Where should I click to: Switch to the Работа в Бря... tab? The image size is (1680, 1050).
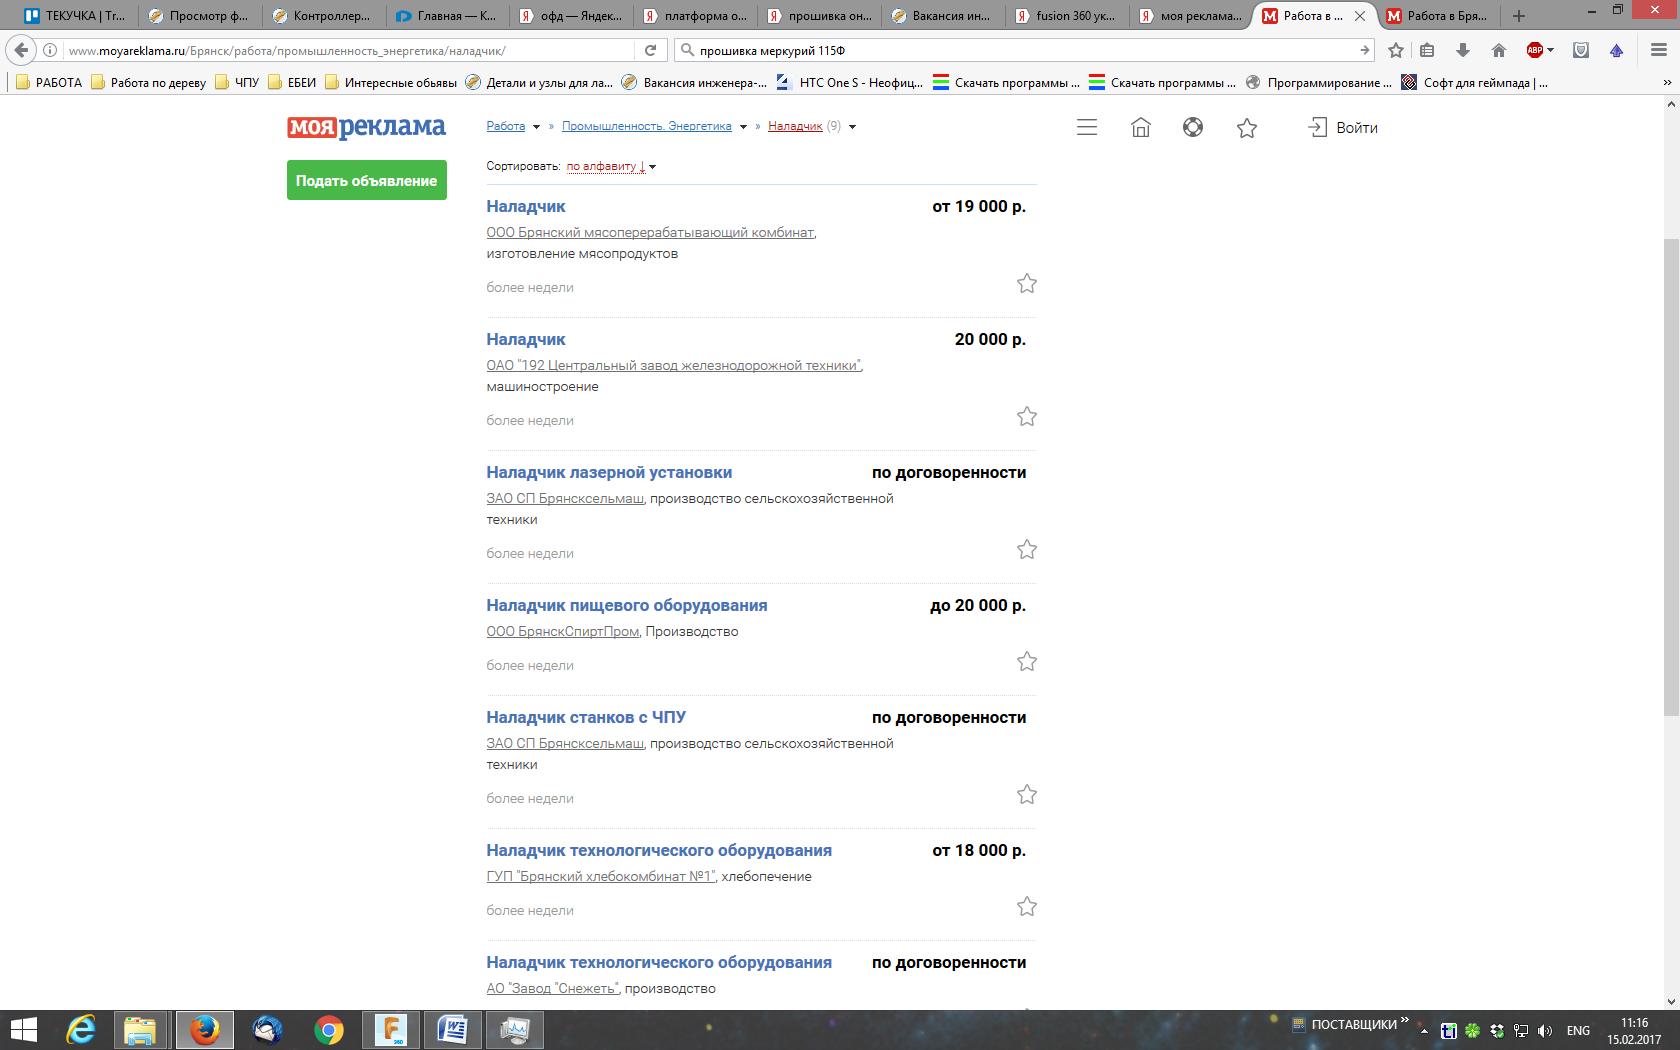1438,16
